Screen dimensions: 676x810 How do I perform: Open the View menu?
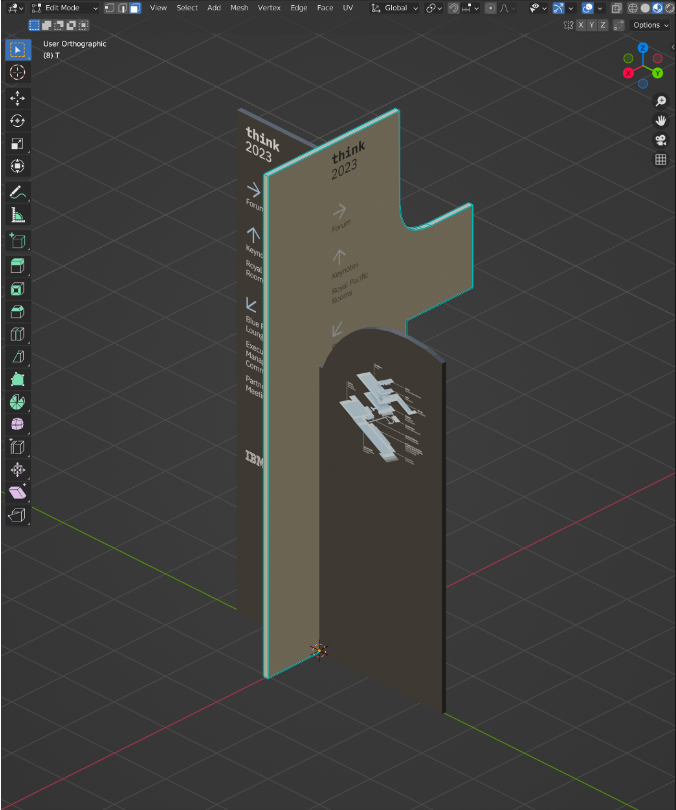pos(158,8)
